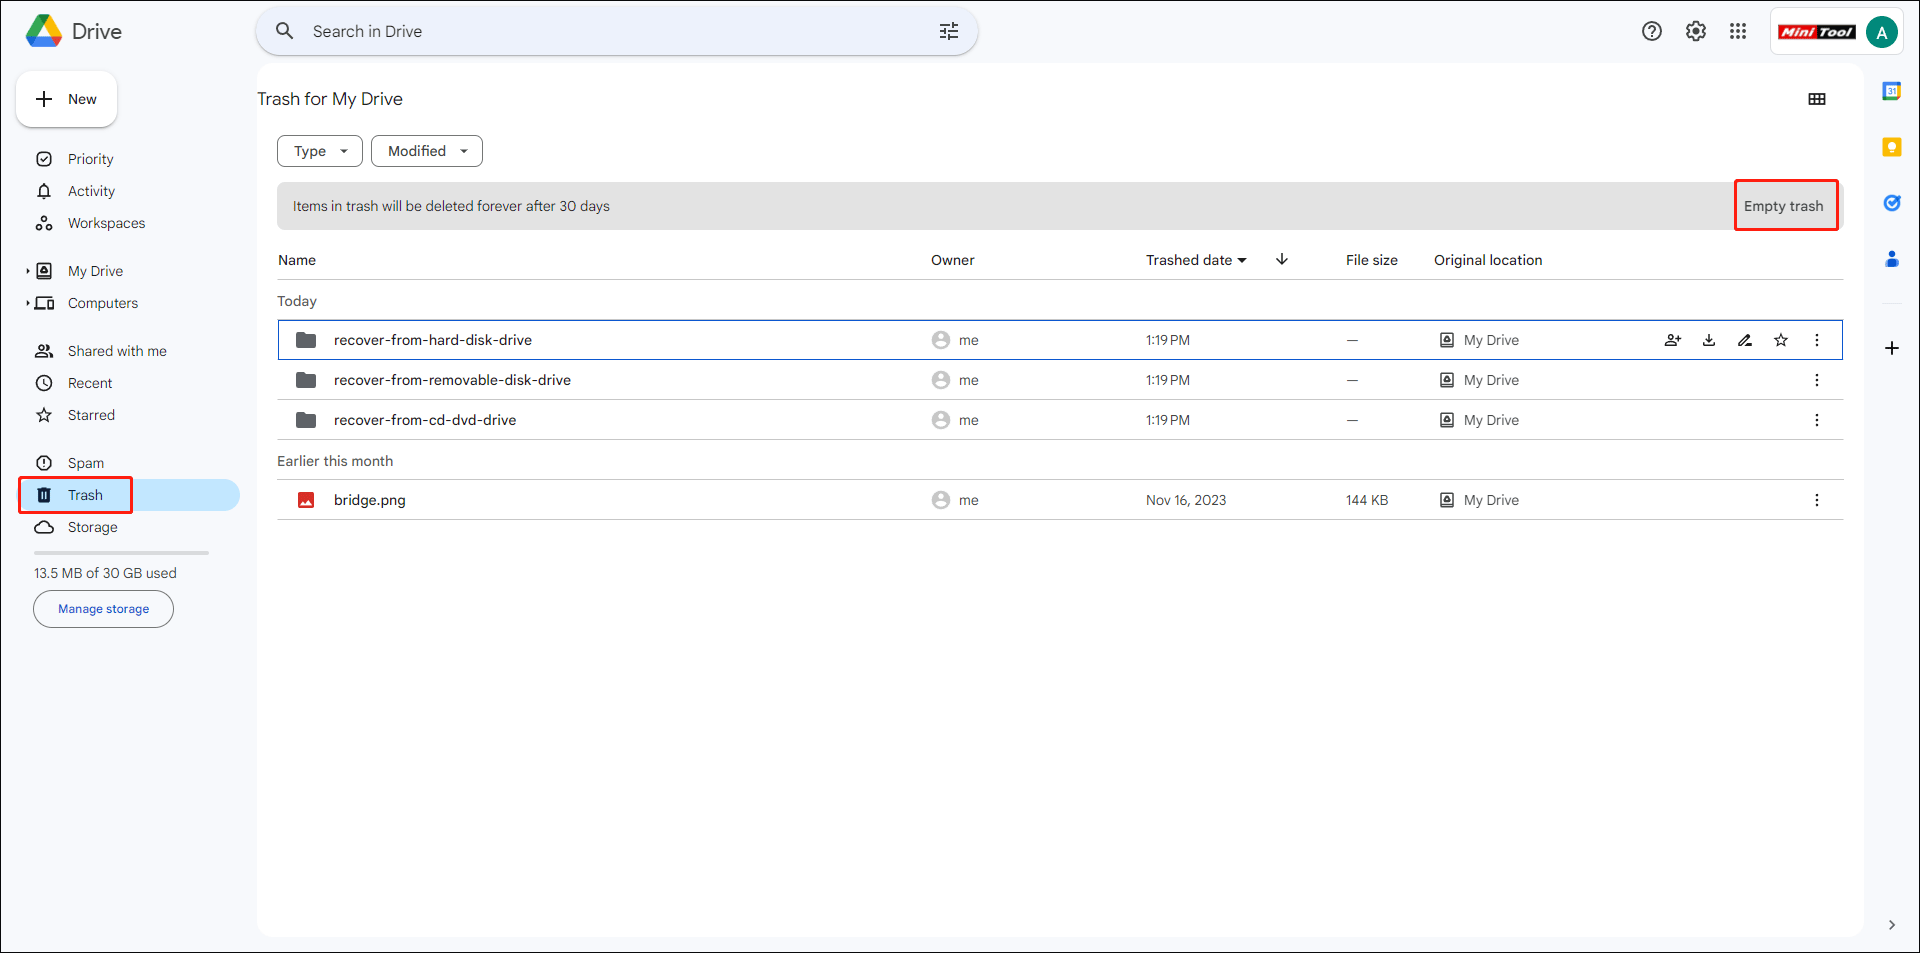
Task: Download the recover-from-hard-disk-drive folder
Action: pos(1709,340)
